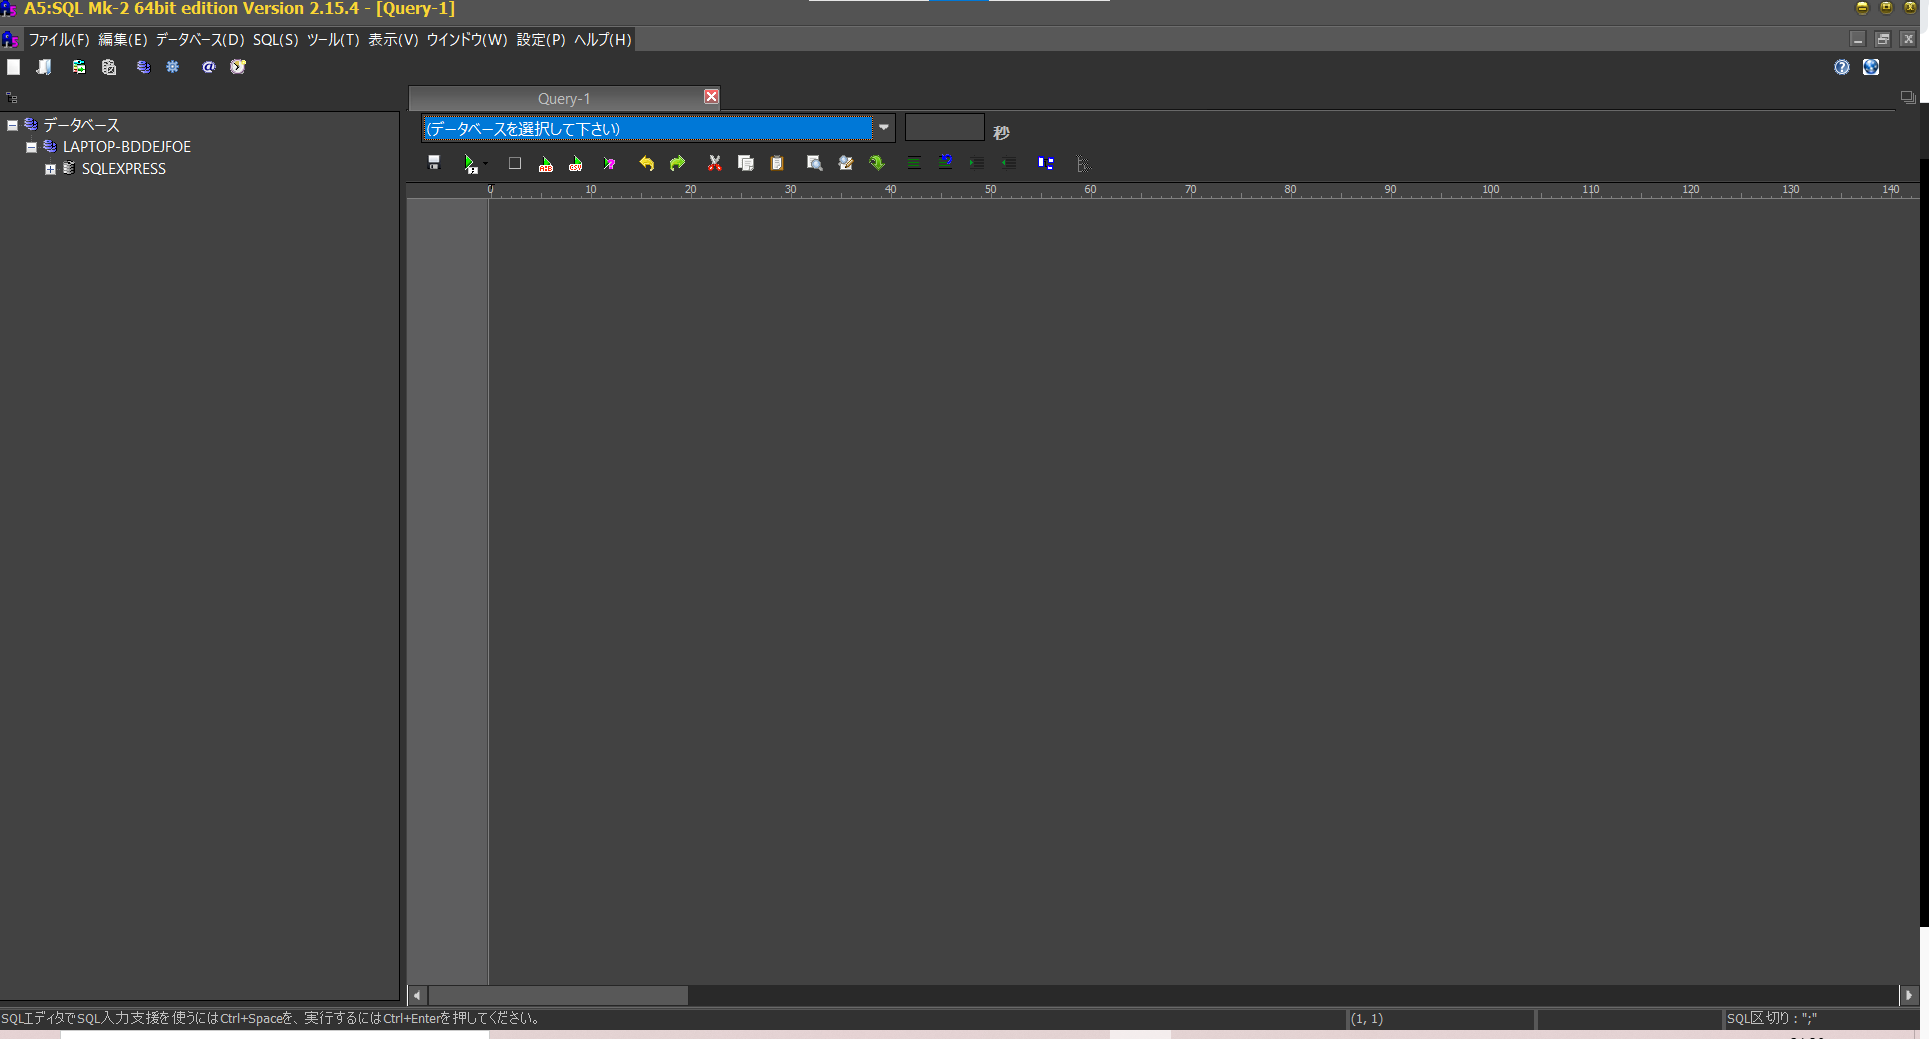Expand the SQLEXPRESS node
Screen dimensions: 1929x1039
[x=50, y=169]
